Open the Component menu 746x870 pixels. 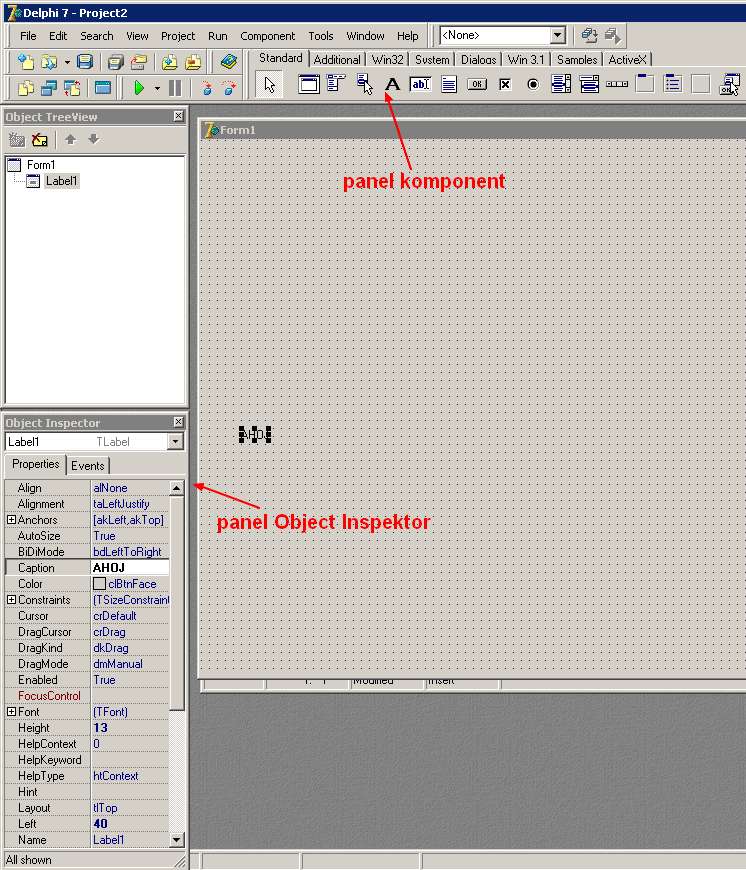[267, 36]
